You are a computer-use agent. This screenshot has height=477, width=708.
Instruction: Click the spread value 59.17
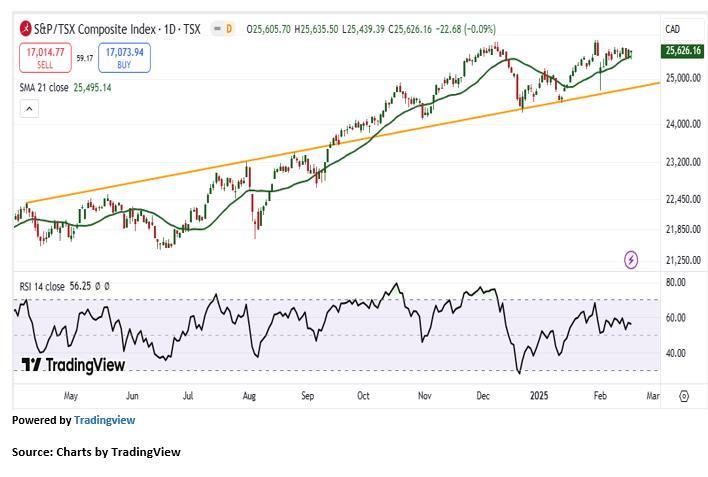click(x=85, y=58)
